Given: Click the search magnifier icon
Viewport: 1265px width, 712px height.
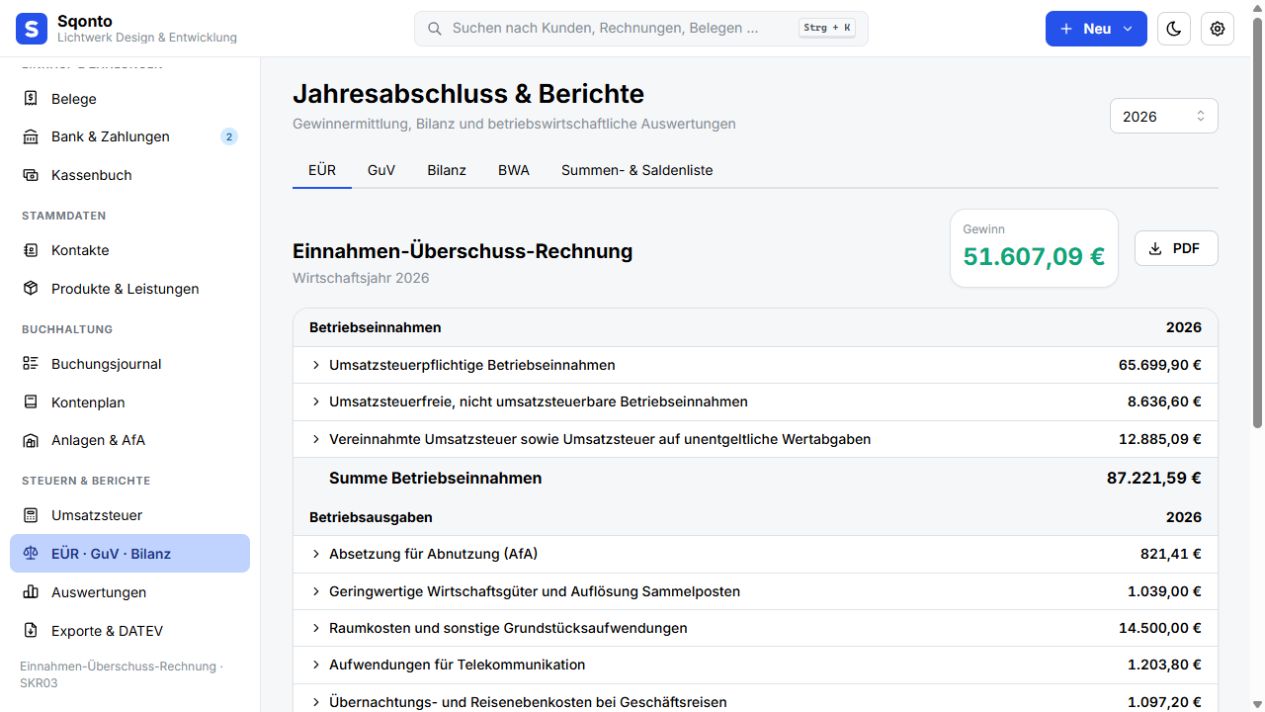Looking at the screenshot, I should point(435,29).
